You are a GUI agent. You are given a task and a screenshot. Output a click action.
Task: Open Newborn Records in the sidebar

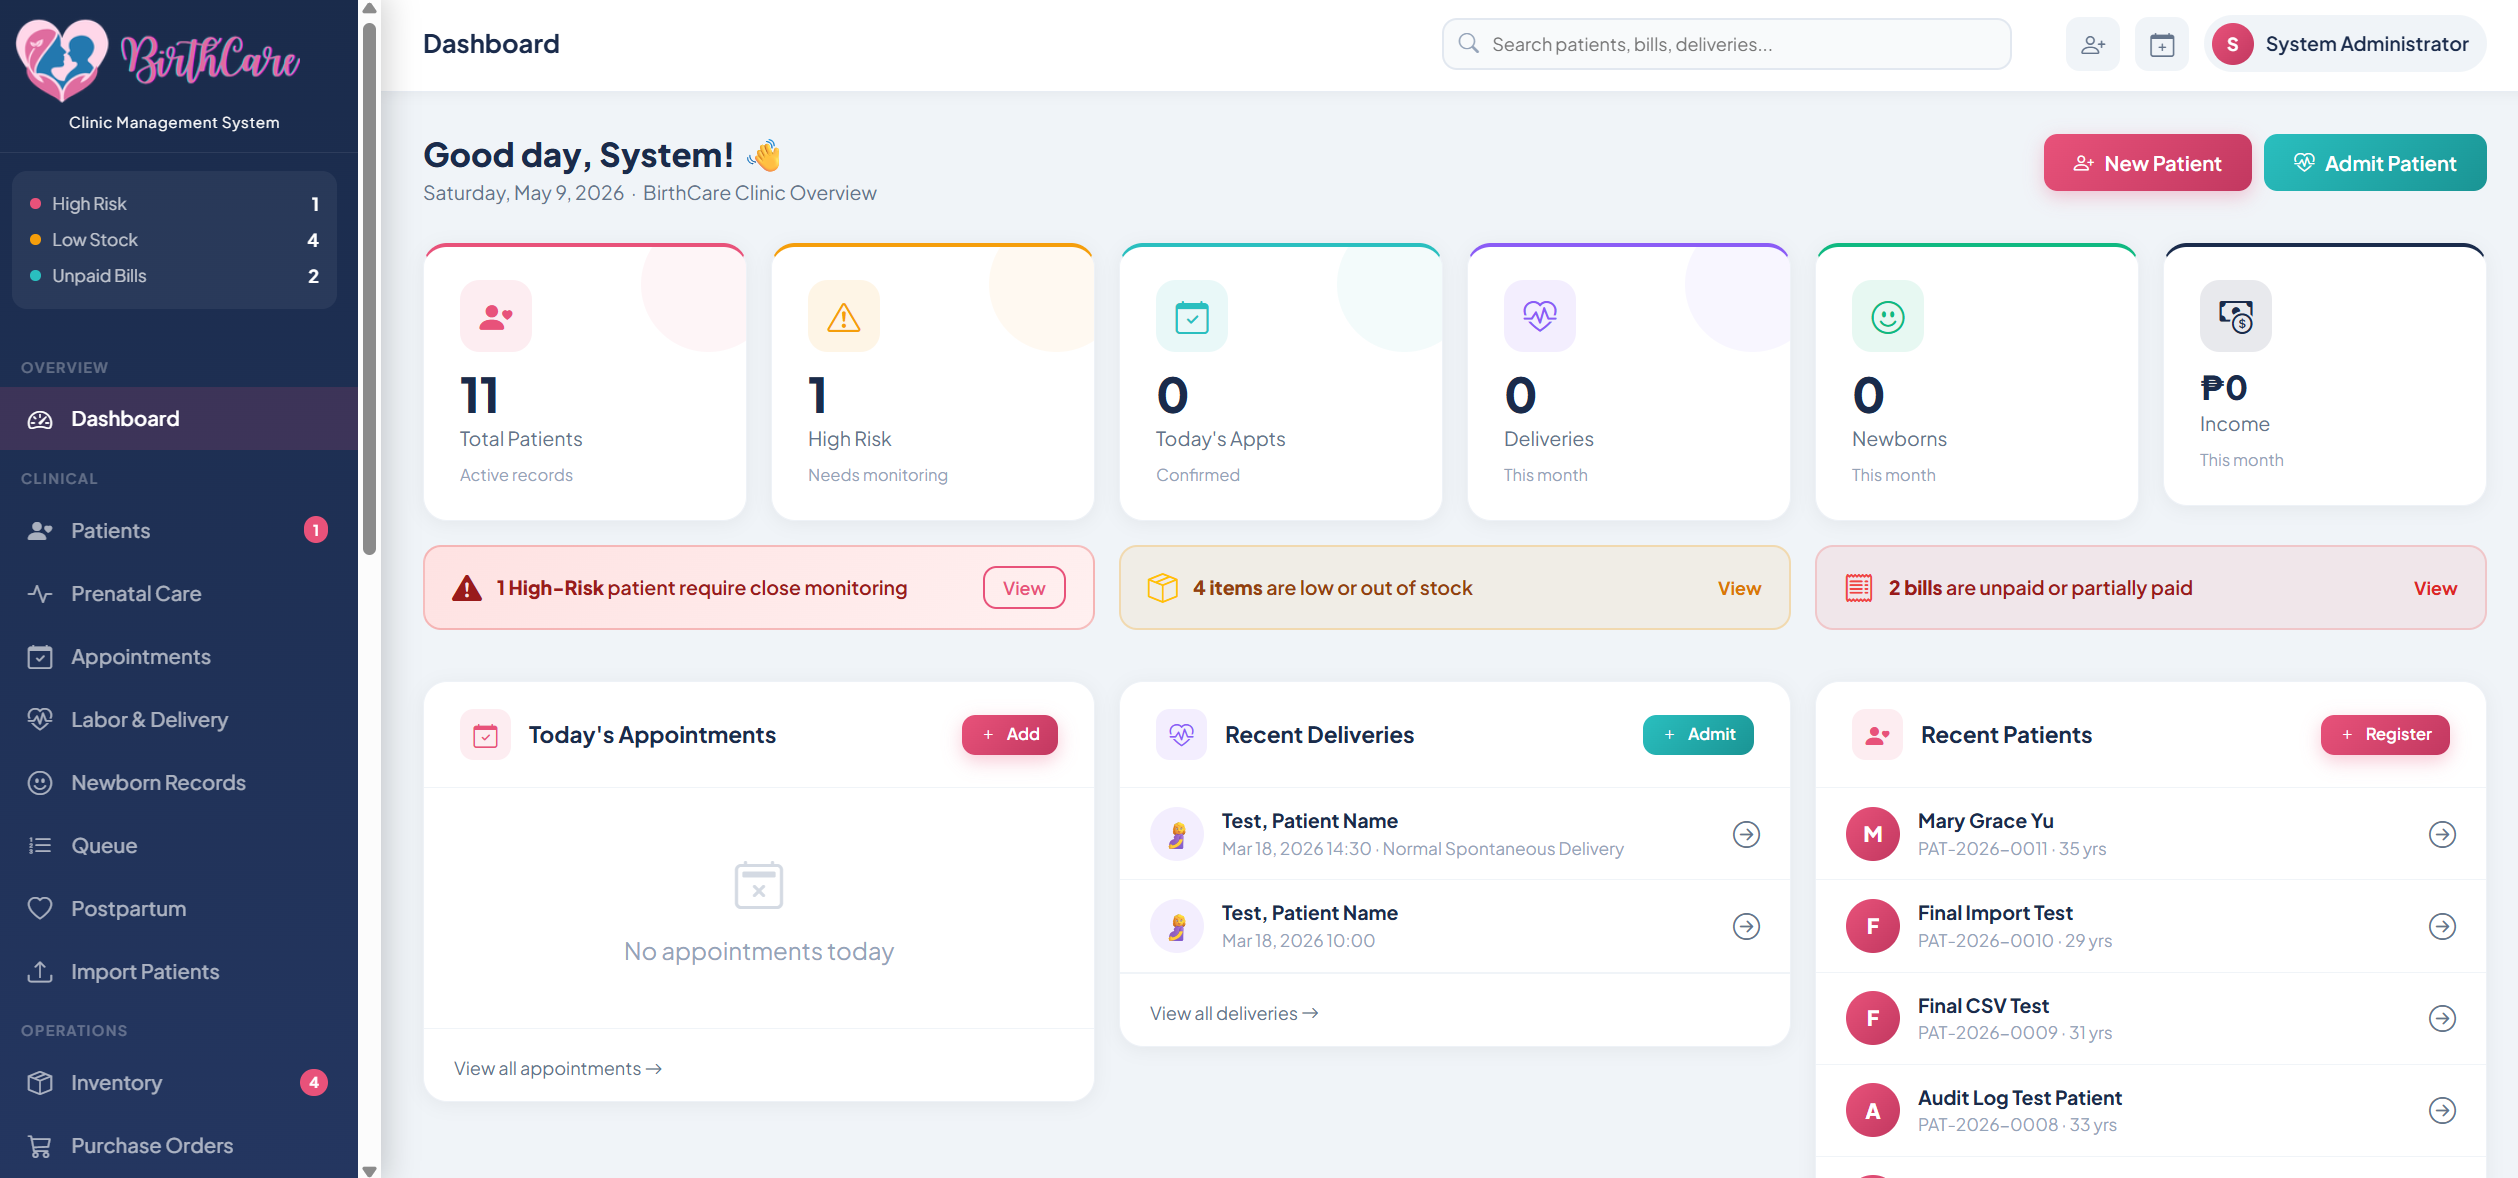(x=179, y=782)
